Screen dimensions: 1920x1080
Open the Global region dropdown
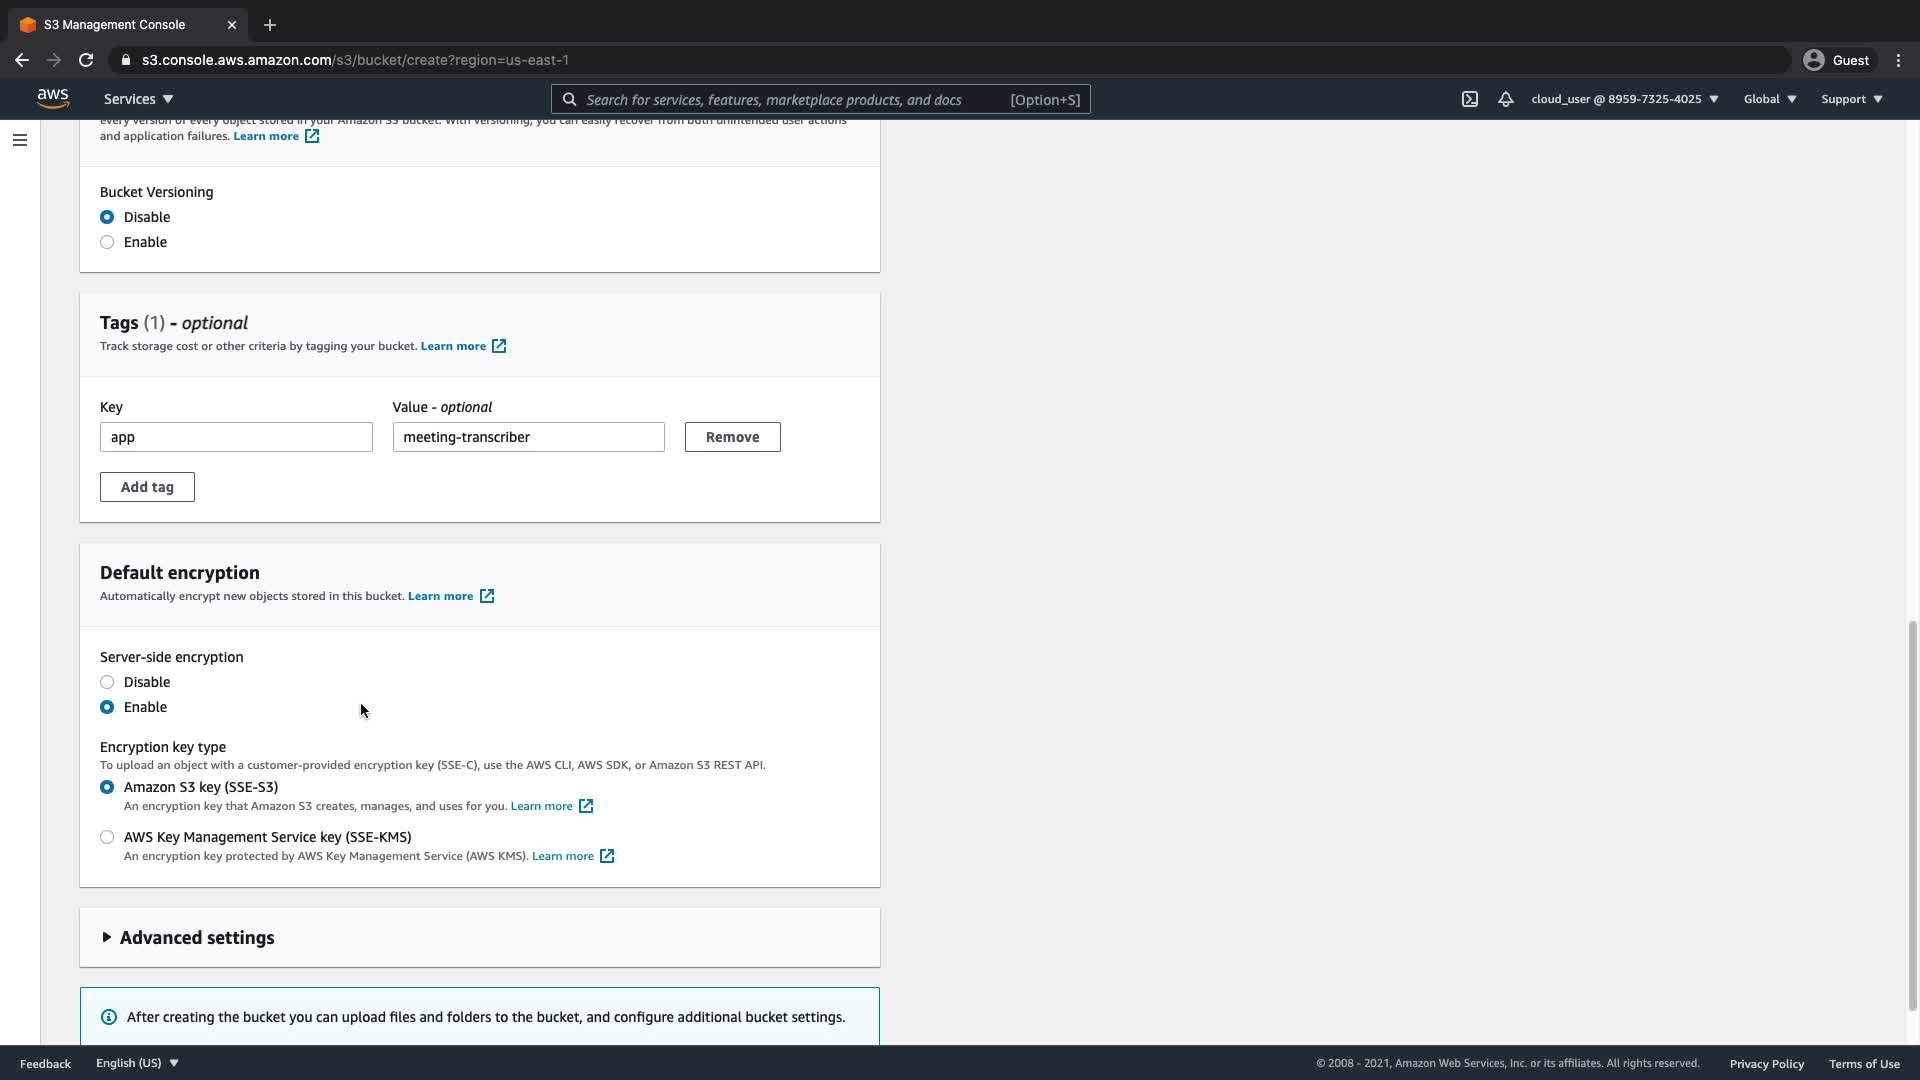pyautogui.click(x=1769, y=99)
